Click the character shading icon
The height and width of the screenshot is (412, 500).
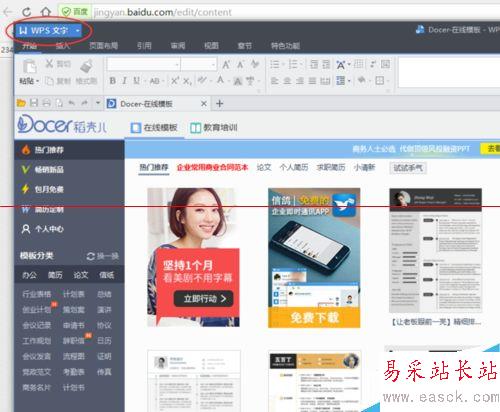[237, 81]
